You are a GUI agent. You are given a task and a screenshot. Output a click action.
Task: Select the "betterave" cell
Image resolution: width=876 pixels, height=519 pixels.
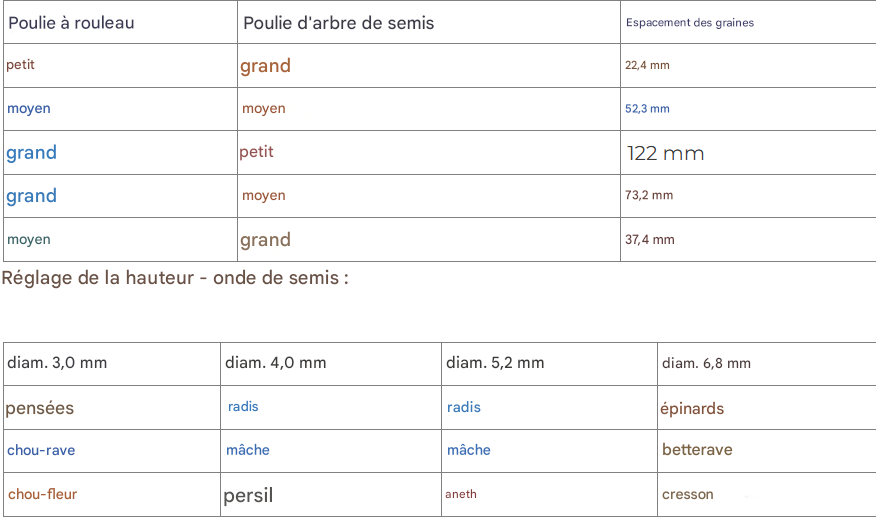point(697,450)
